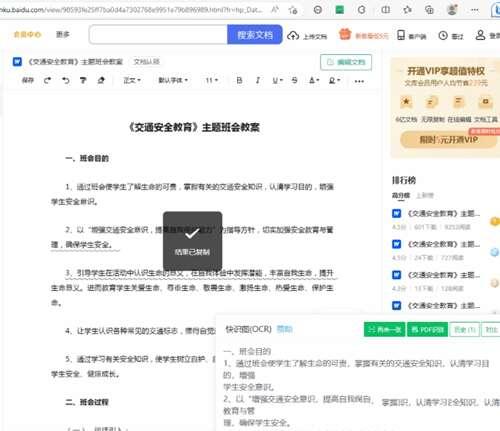Click the OCR result text area
This screenshot has width=500, height=431.
tap(360, 388)
